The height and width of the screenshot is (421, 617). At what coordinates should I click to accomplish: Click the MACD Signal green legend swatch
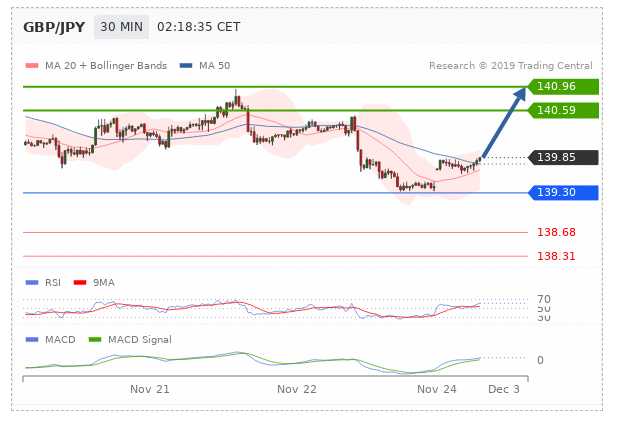(95, 340)
